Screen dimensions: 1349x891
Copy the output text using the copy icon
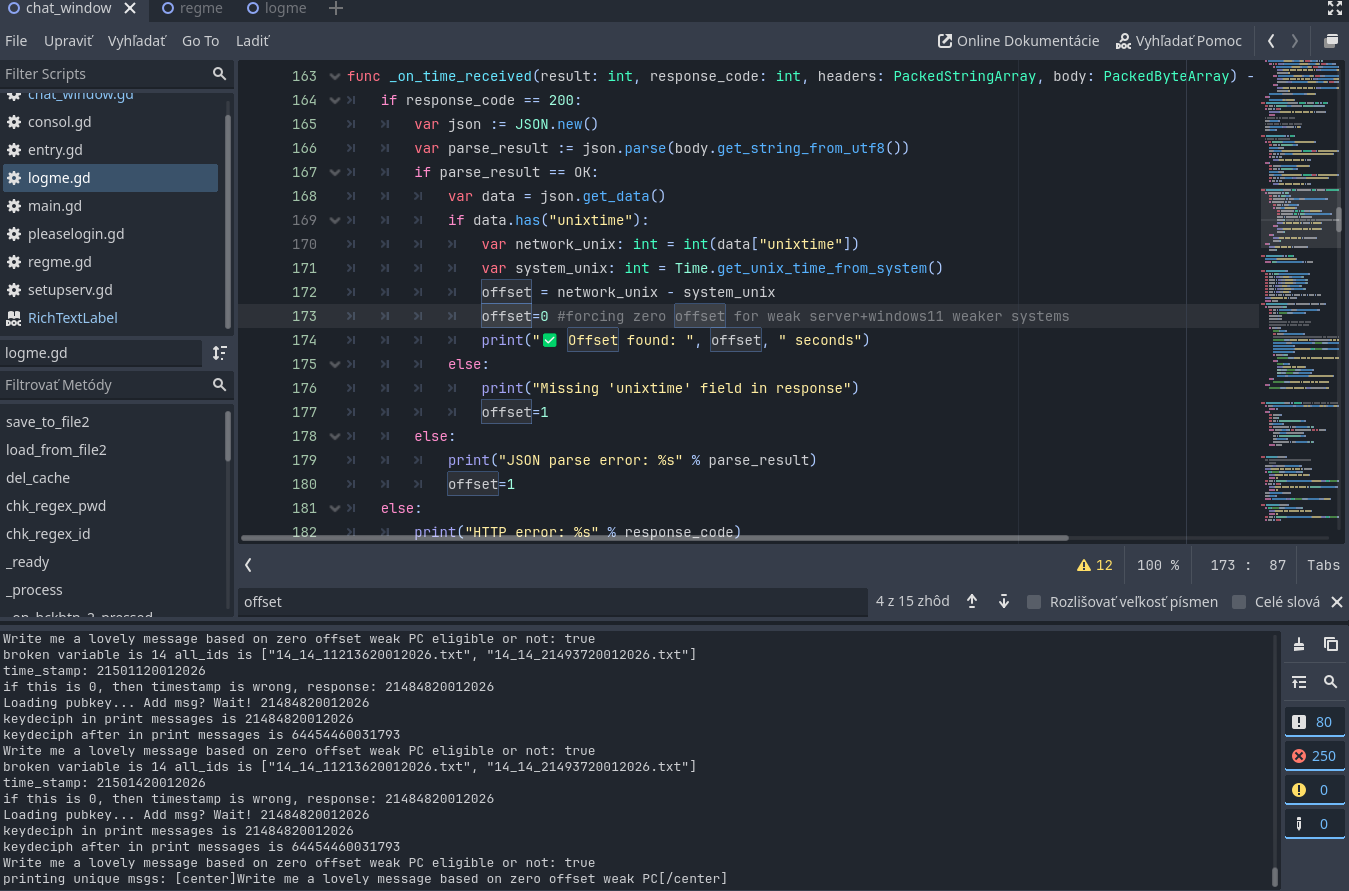[1330, 644]
